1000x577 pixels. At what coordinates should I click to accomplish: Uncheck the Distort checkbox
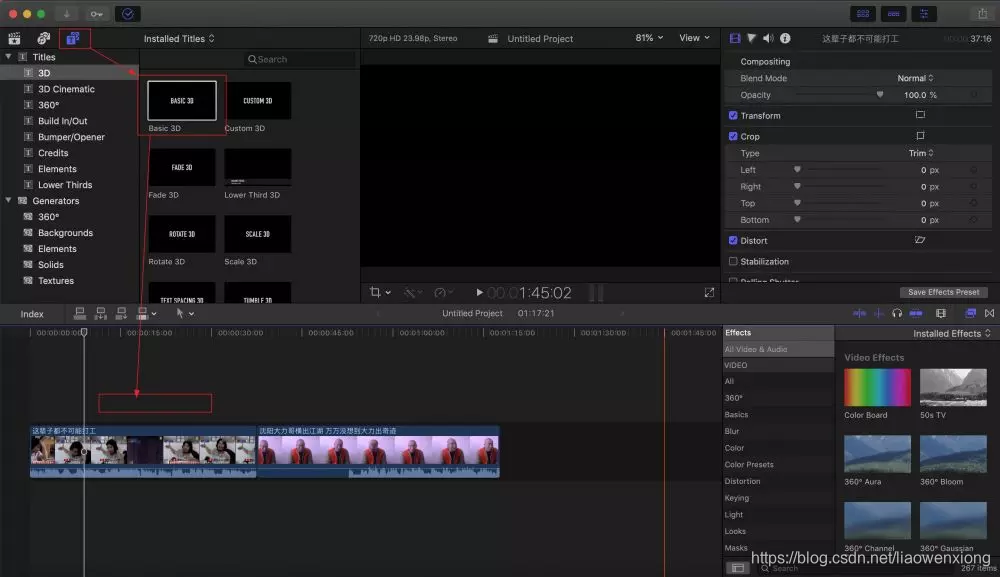click(x=733, y=240)
